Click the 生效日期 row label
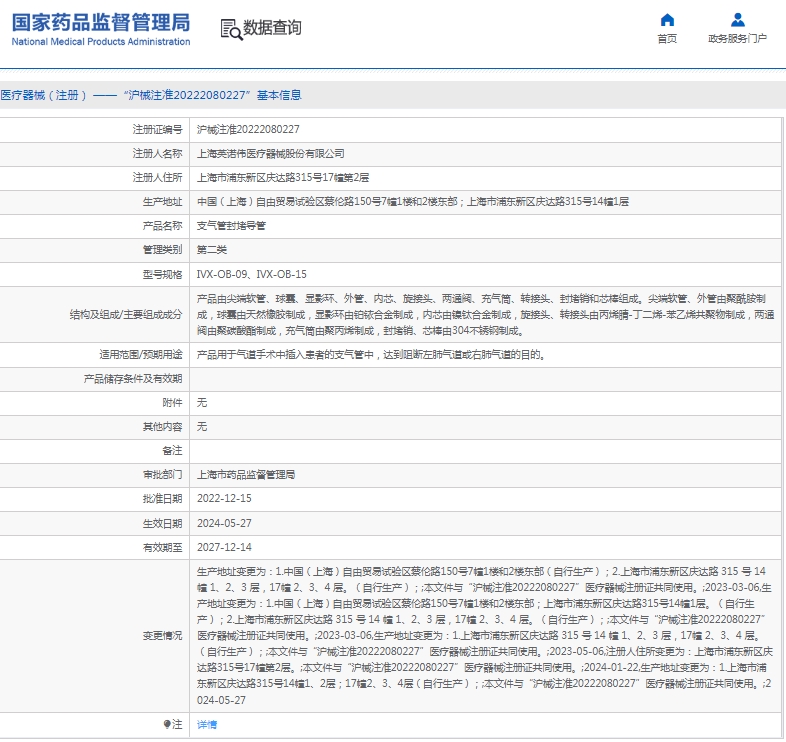The width and height of the screenshot is (786, 742). [162, 523]
